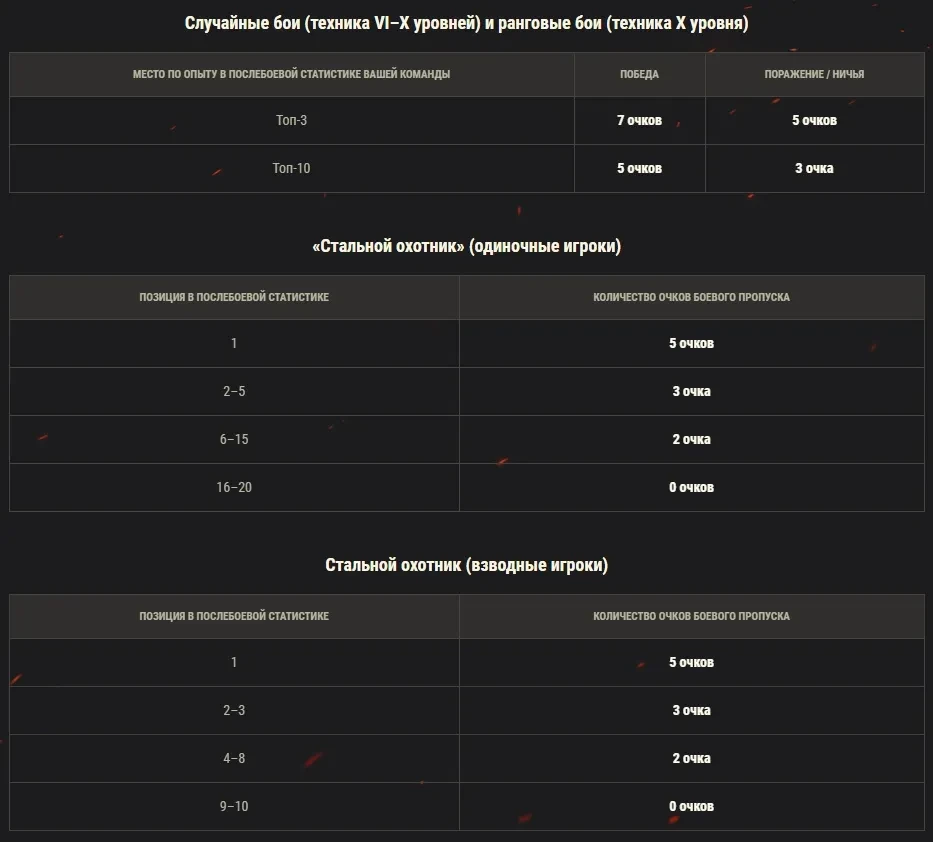
Task: Click the Топ-10 defeat cell "3 очка"
Action: [814, 169]
